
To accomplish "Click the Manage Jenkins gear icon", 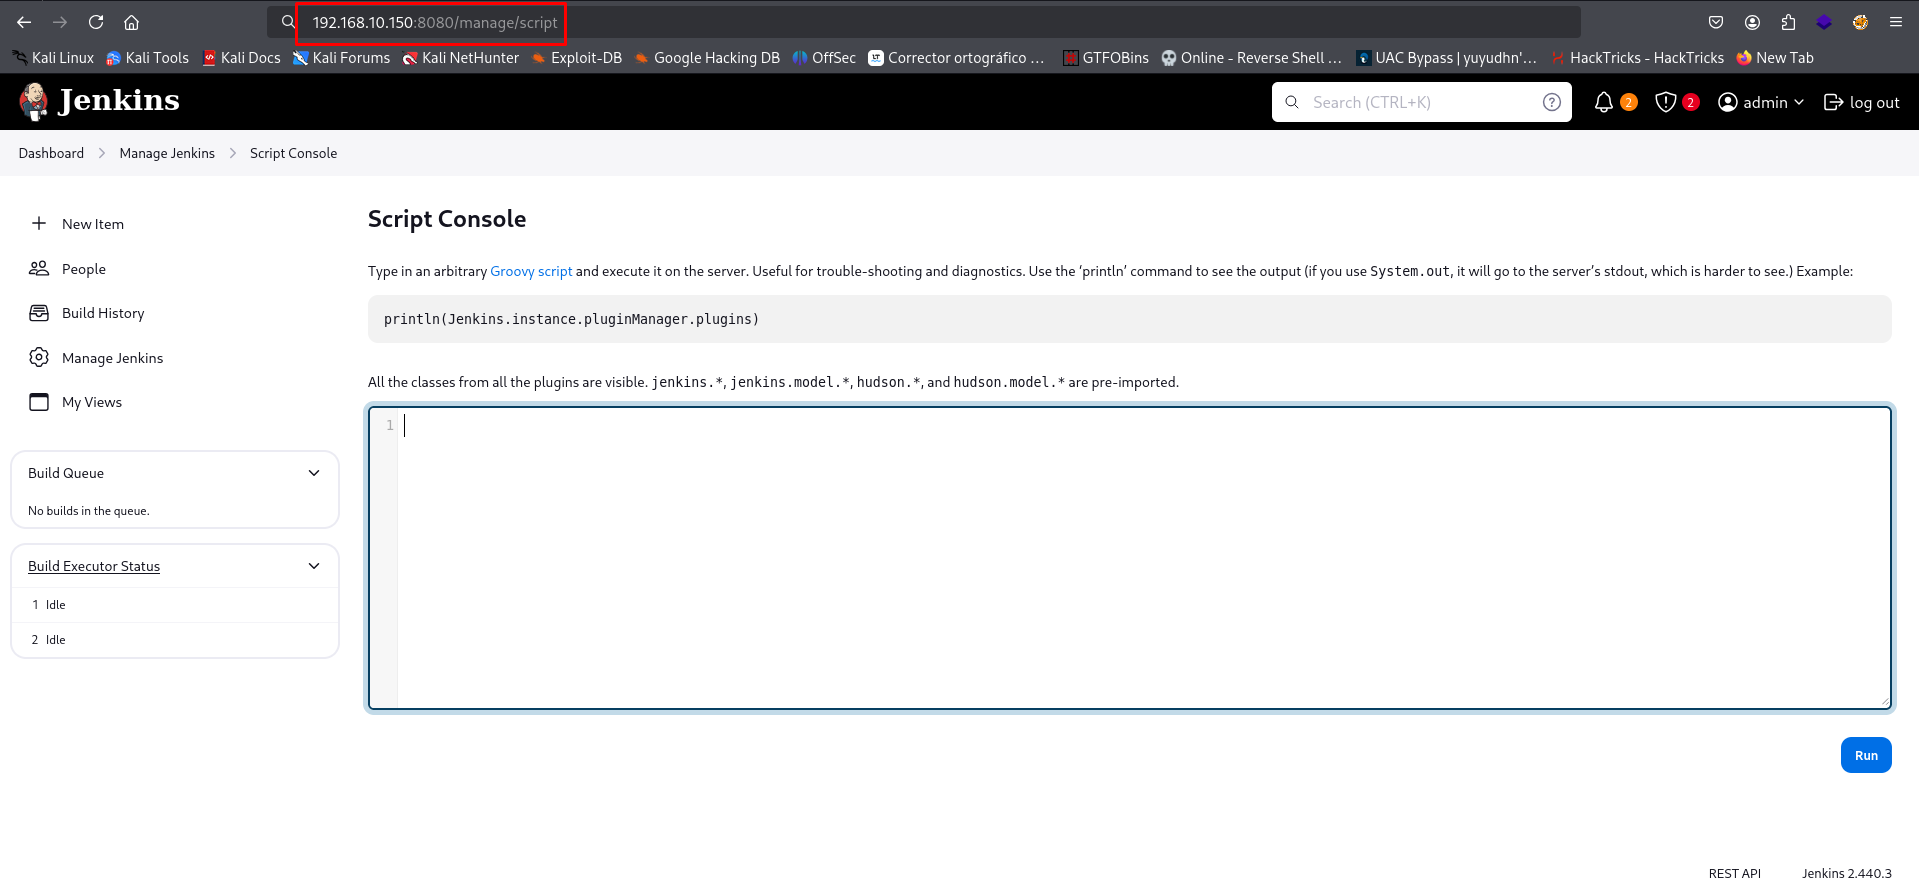I will [x=39, y=357].
